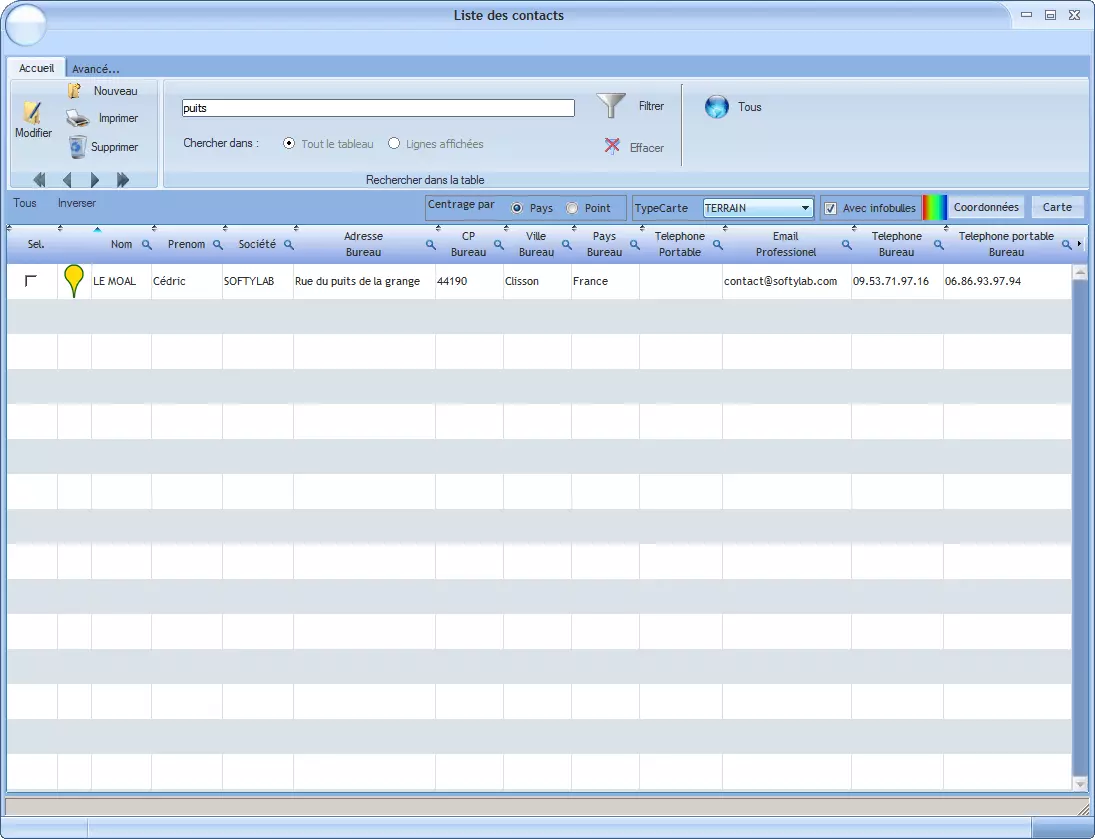Click the 44190 postal code cell
Image resolution: width=1095 pixels, height=839 pixels.
[469, 281]
